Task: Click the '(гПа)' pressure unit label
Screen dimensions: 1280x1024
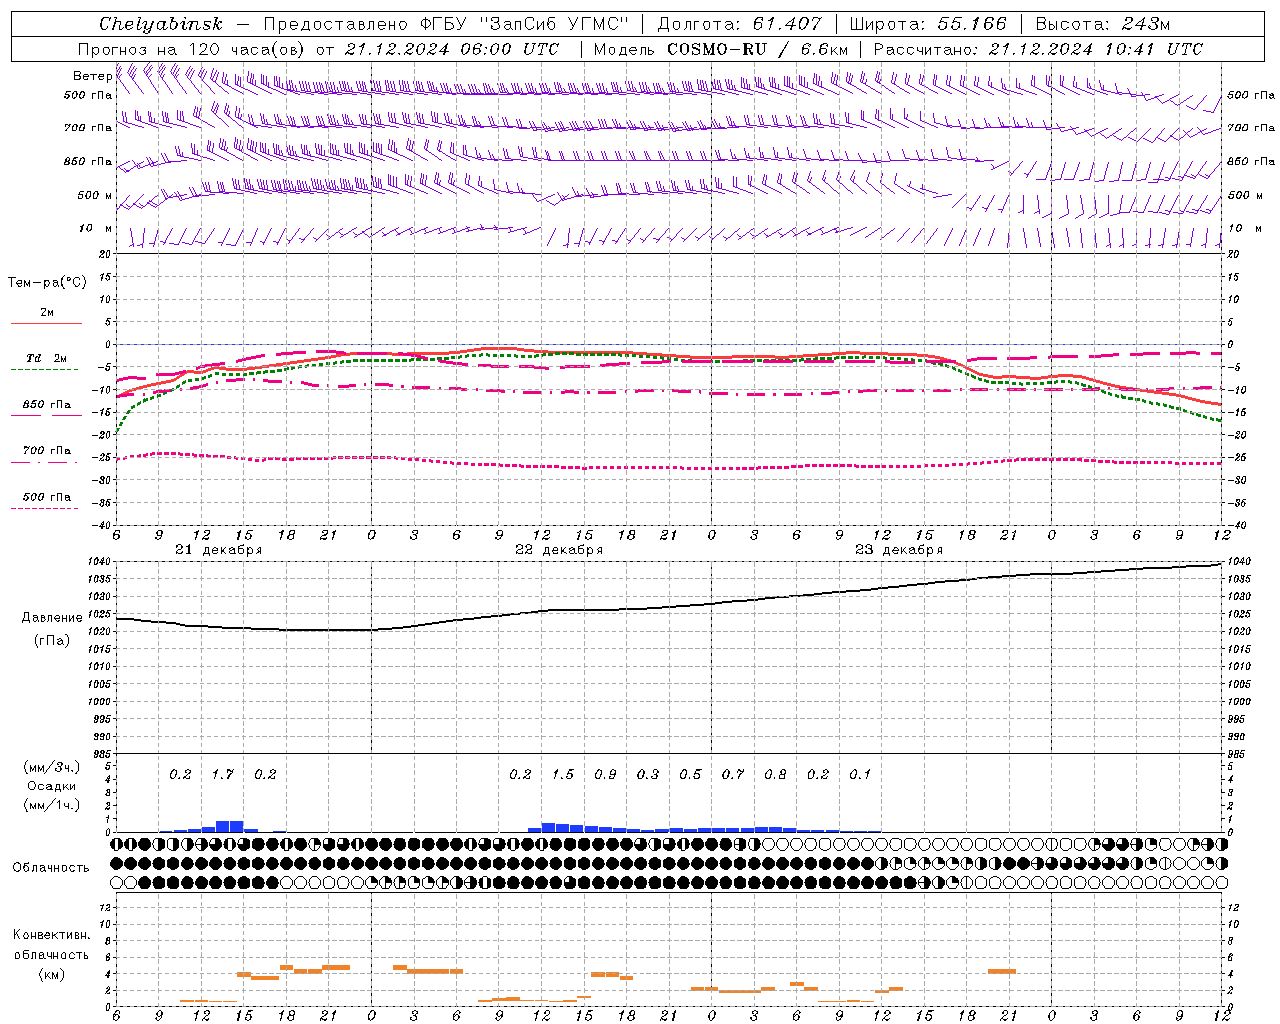Action: (52, 641)
